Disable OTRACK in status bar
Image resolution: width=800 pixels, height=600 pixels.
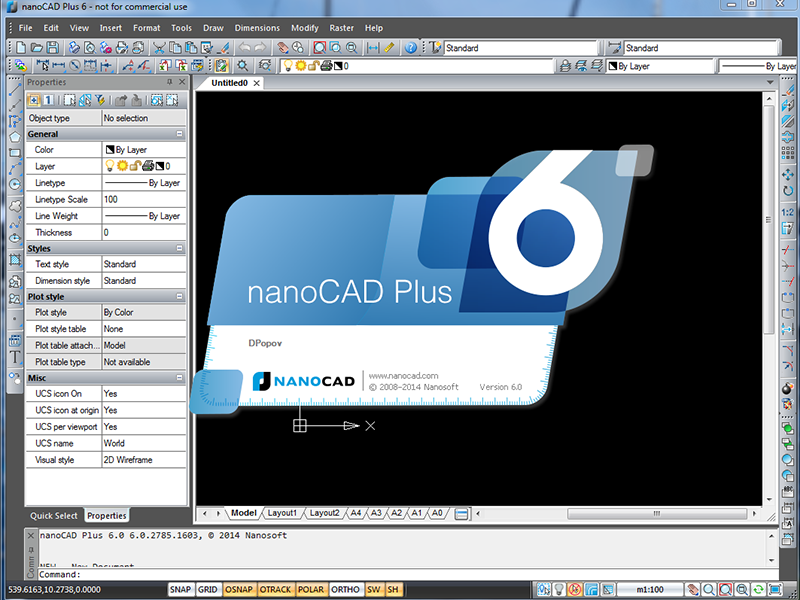pyautogui.click(x=276, y=590)
